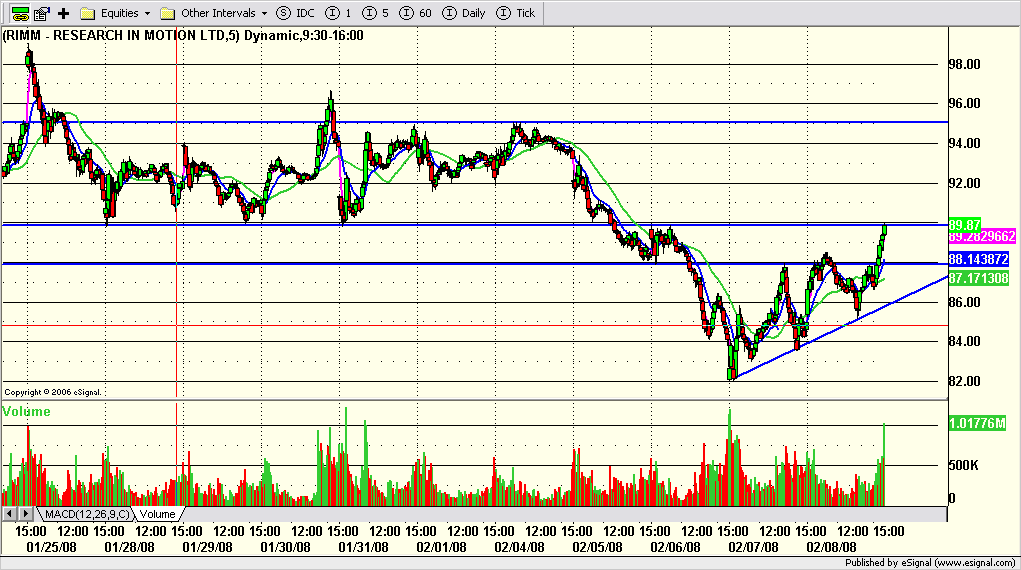Switch to the Daily interval
The image size is (1021, 570).
coord(464,13)
